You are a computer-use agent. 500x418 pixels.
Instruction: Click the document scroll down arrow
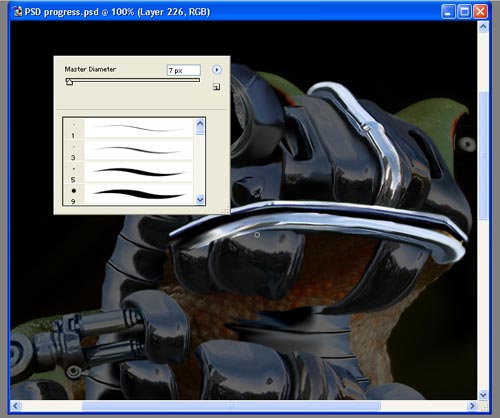(483, 395)
